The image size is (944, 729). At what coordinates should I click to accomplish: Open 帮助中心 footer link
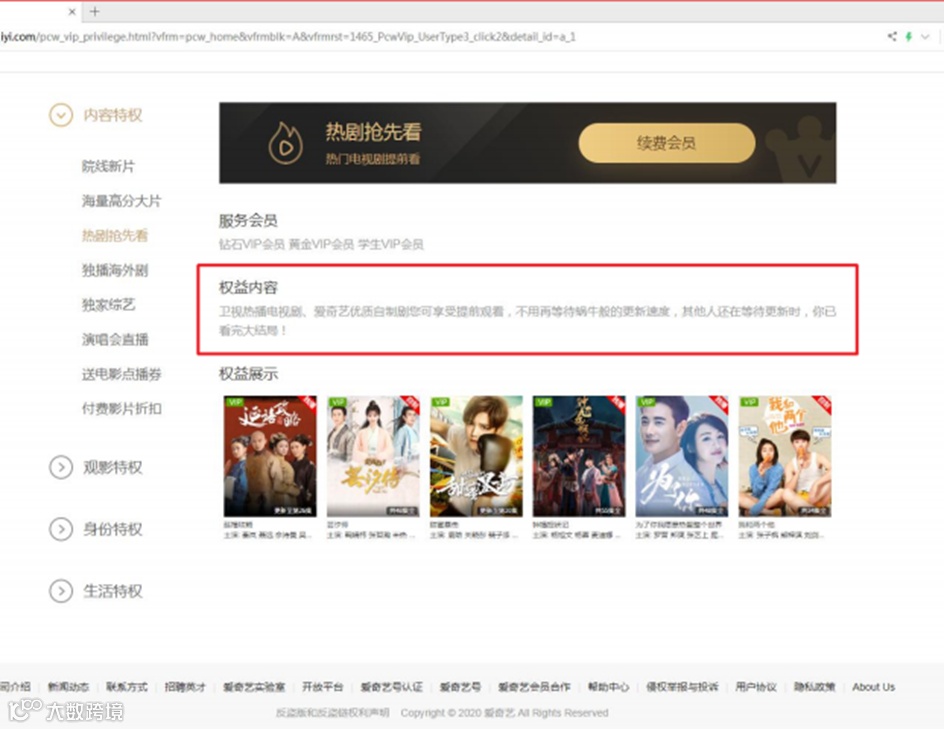click(608, 687)
